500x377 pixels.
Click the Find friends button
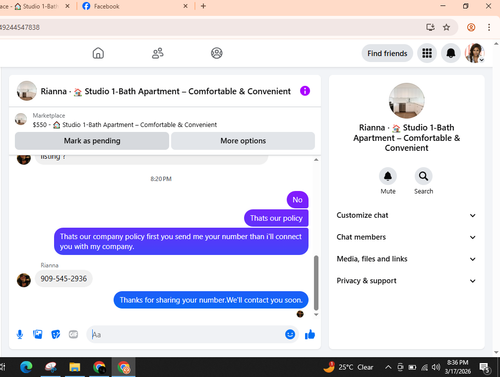click(x=387, y=53)
